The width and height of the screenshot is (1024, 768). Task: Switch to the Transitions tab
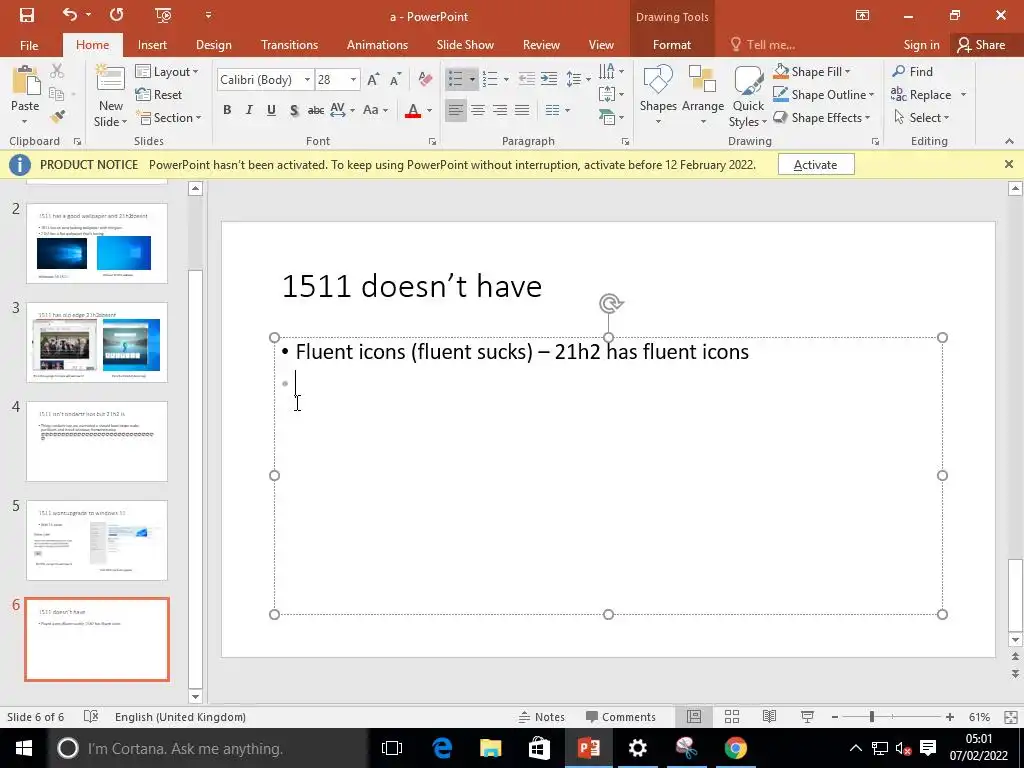click(x=289, y=44)
